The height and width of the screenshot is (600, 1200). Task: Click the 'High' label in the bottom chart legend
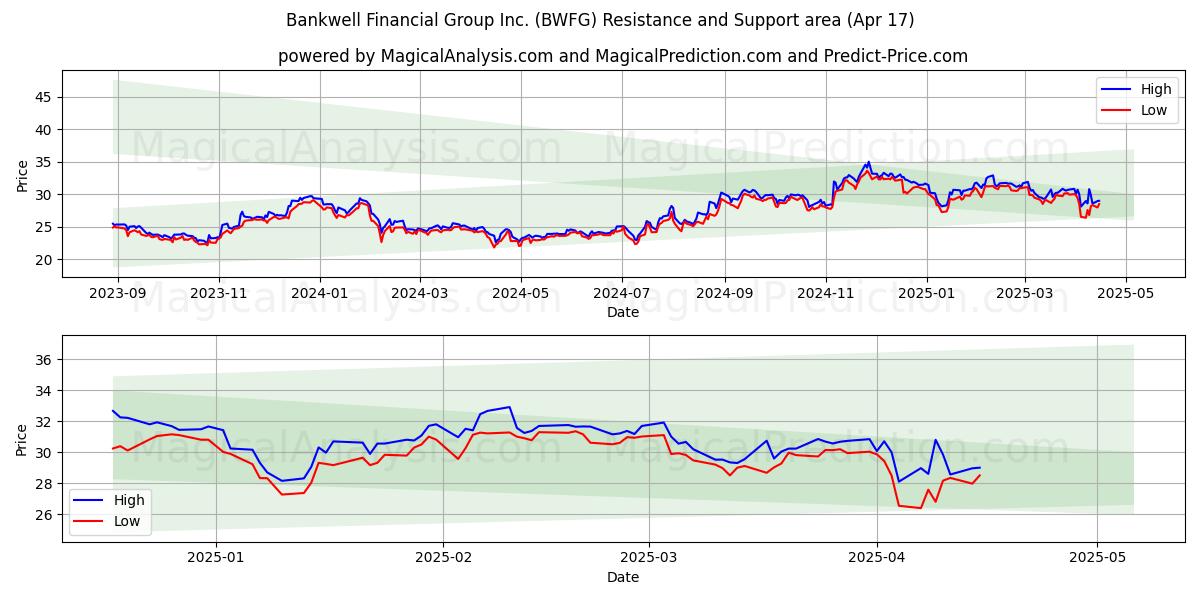pyautogui.click(x=129, y=500)
